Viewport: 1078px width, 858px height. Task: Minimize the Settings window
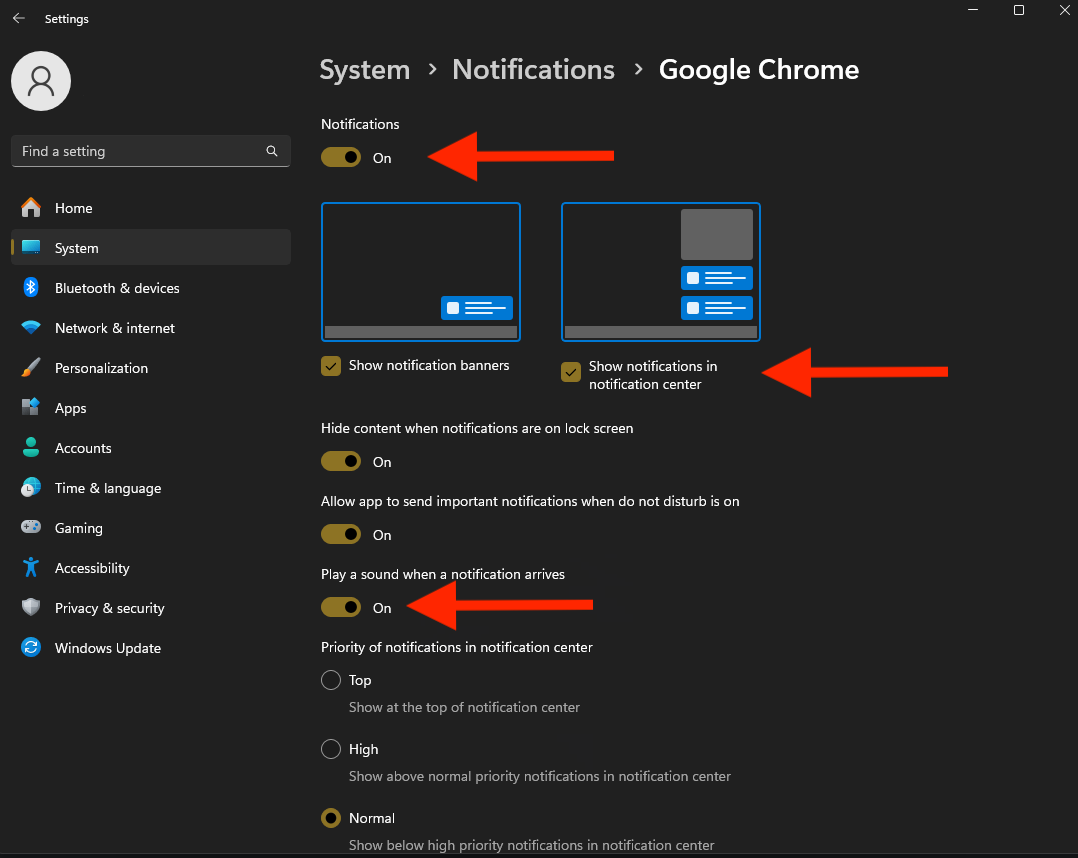coord(973,10)
